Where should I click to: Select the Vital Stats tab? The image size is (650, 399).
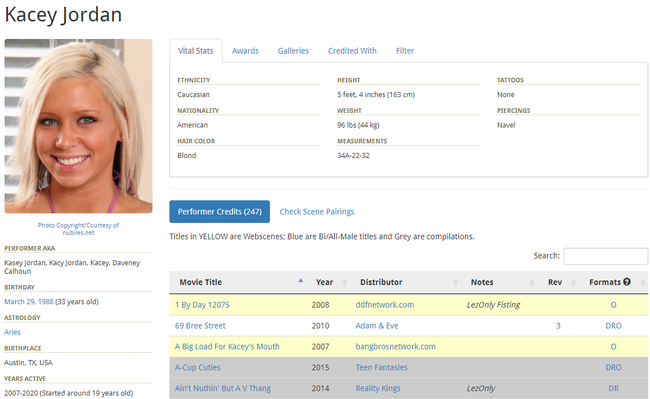click(x=196, y=51)
